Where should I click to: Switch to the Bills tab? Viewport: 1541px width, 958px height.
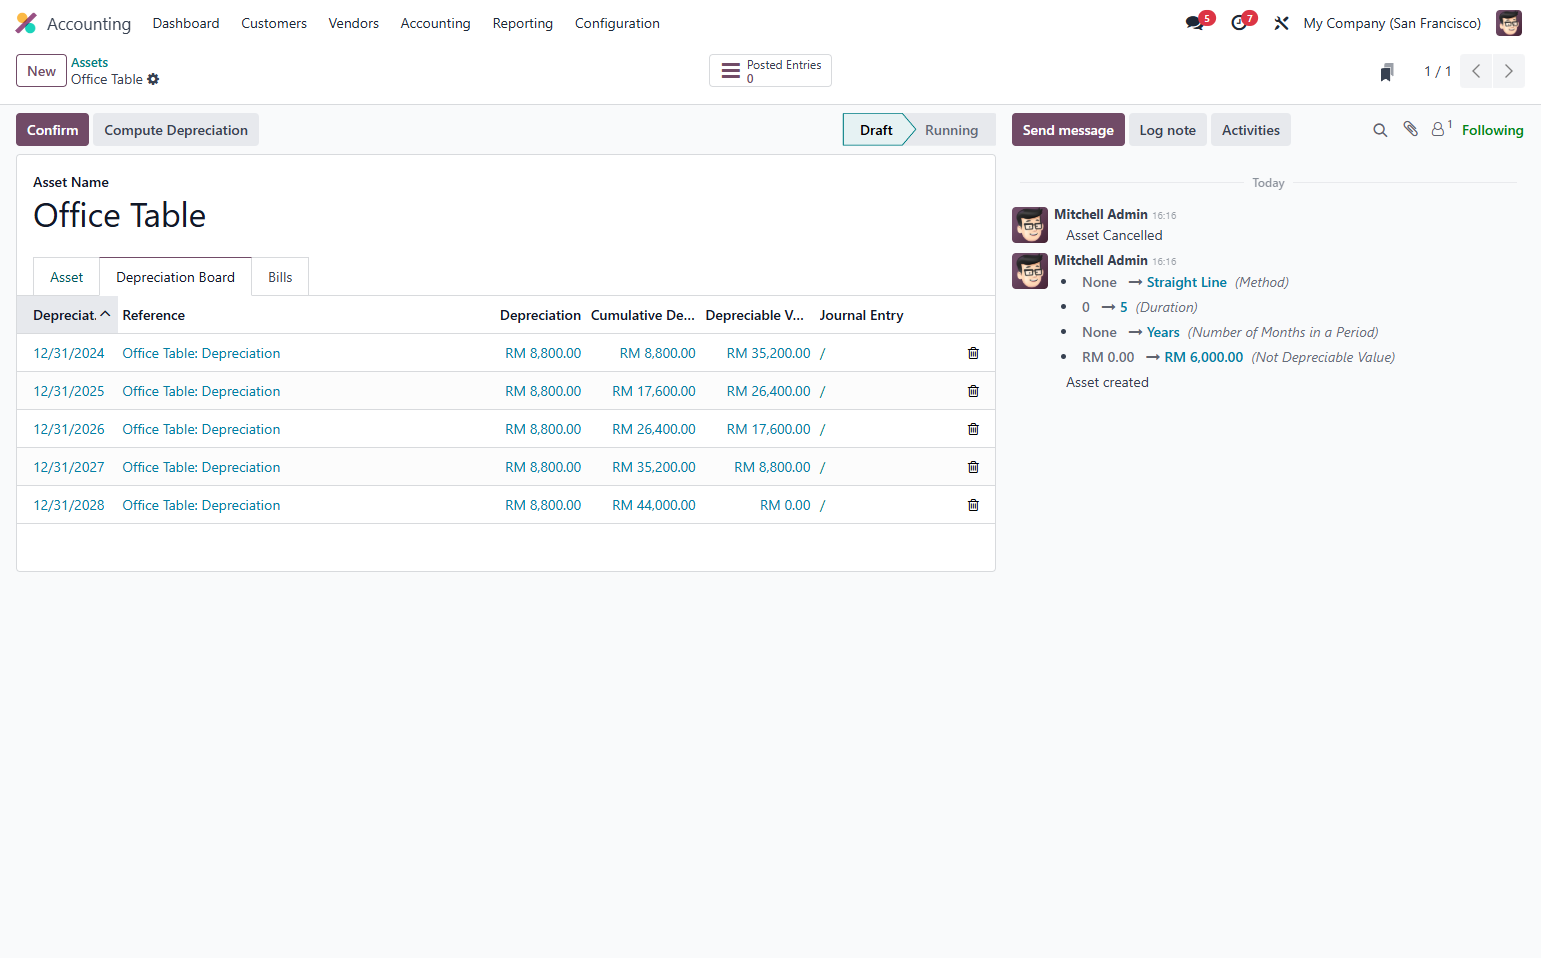280,277
